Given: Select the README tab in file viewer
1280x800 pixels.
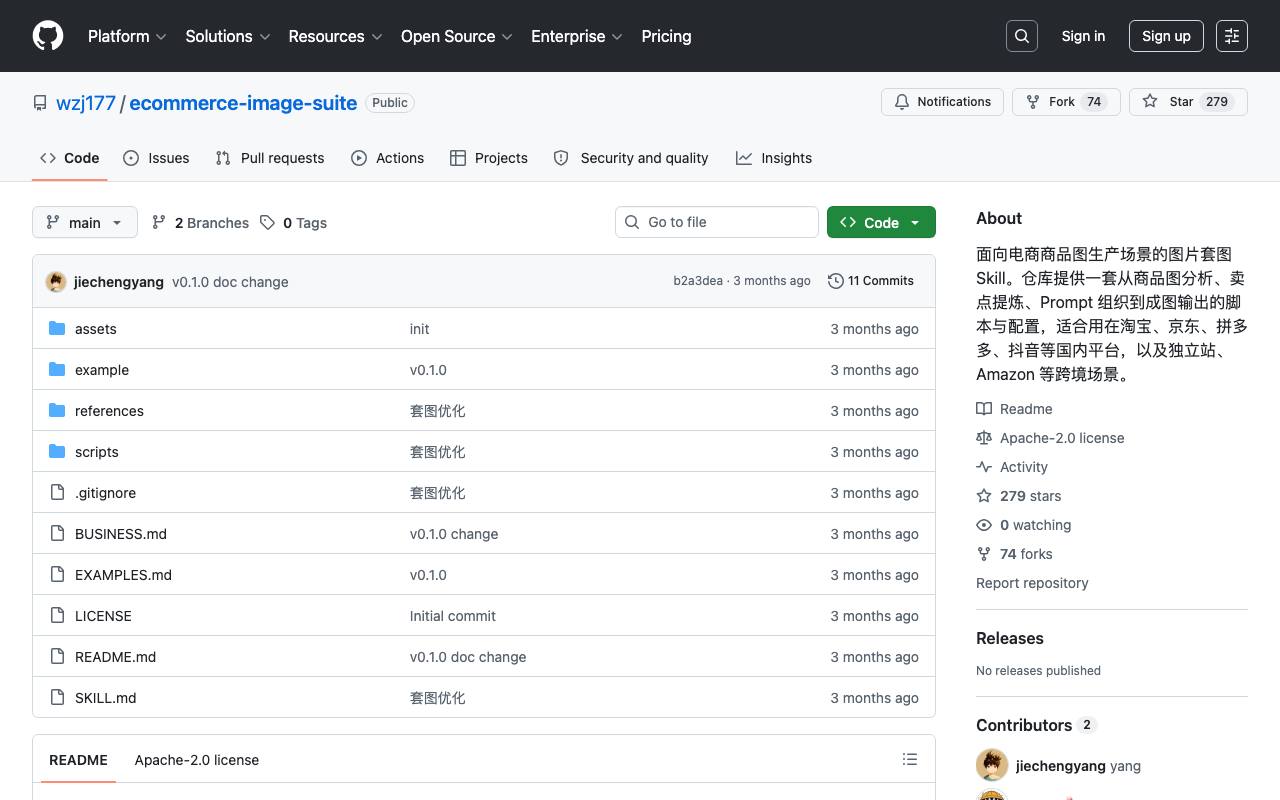Looking at the screenshot, I should [x=78, y=760].
